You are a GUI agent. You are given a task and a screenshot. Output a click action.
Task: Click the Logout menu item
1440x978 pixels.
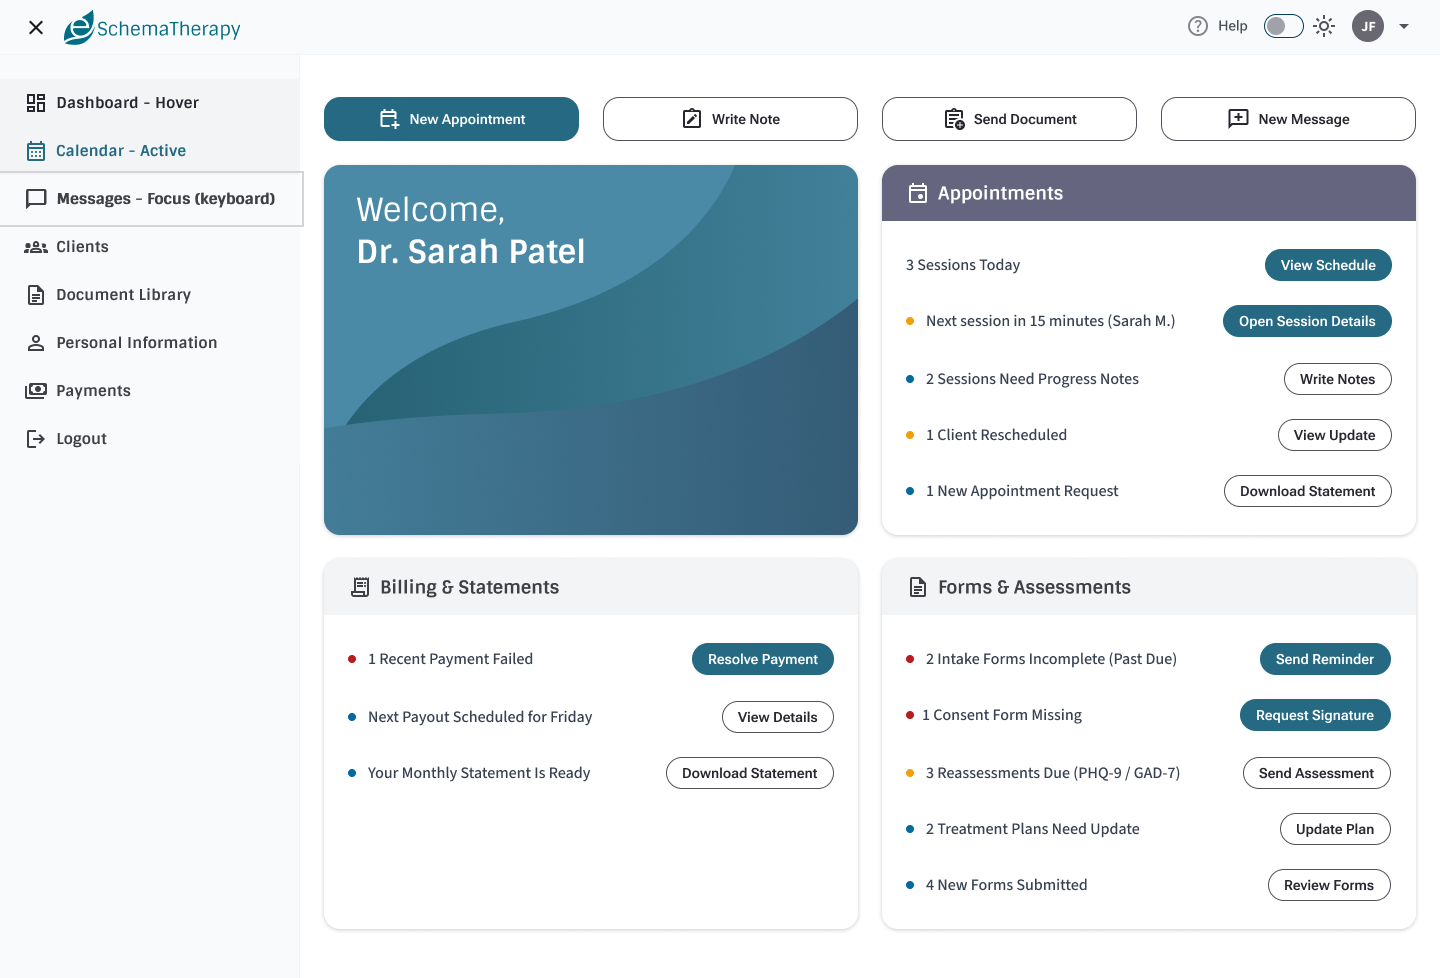point(150,439)
